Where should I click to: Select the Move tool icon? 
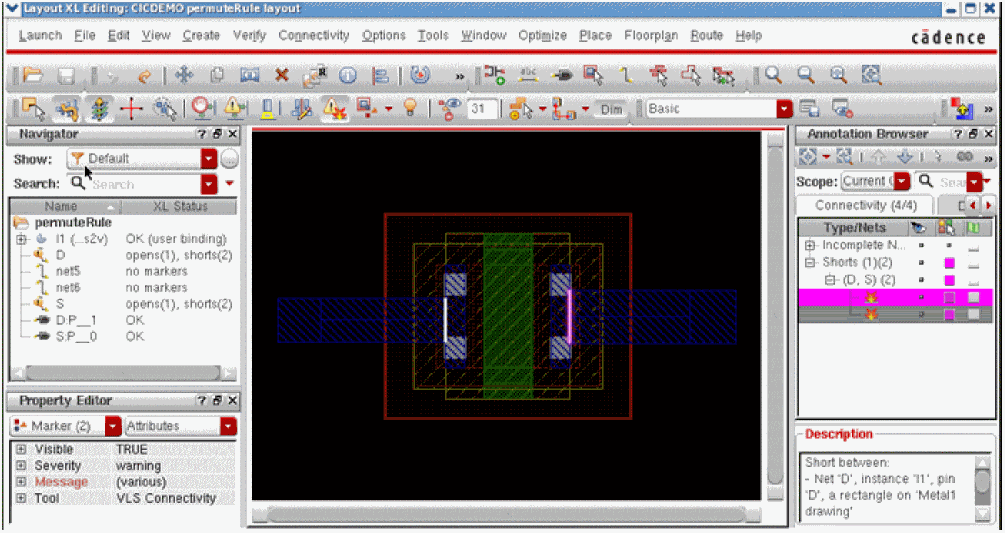click(184, 76)
